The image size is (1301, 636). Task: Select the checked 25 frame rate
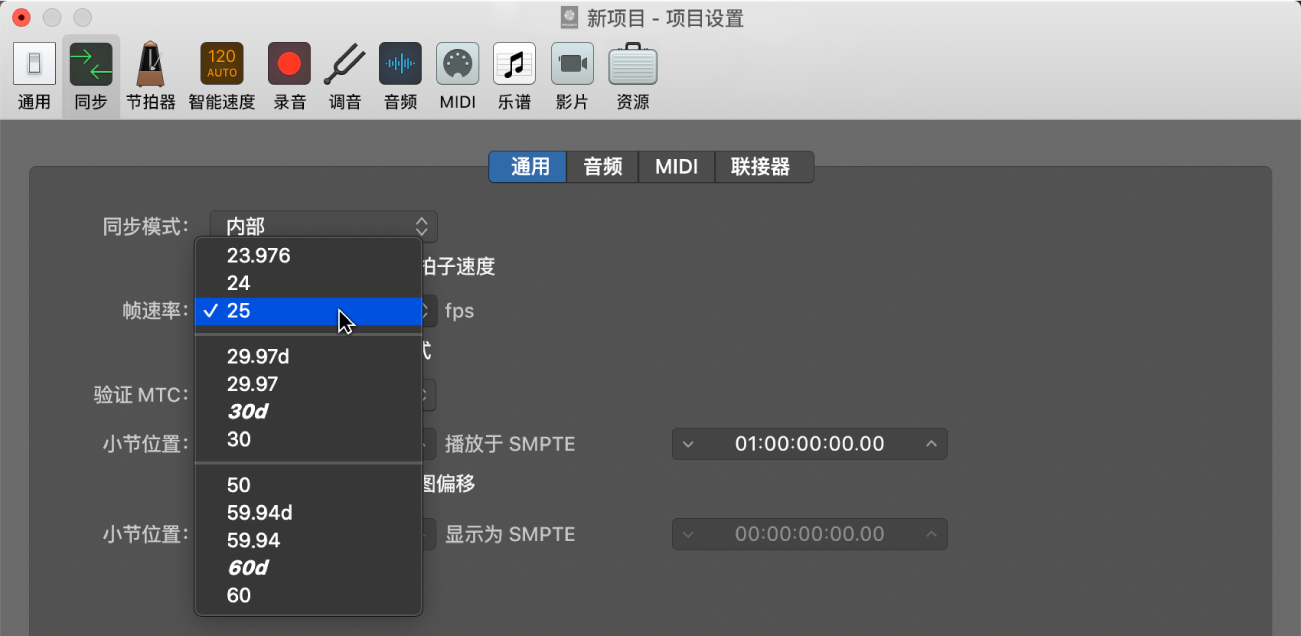tap(308, 311)
